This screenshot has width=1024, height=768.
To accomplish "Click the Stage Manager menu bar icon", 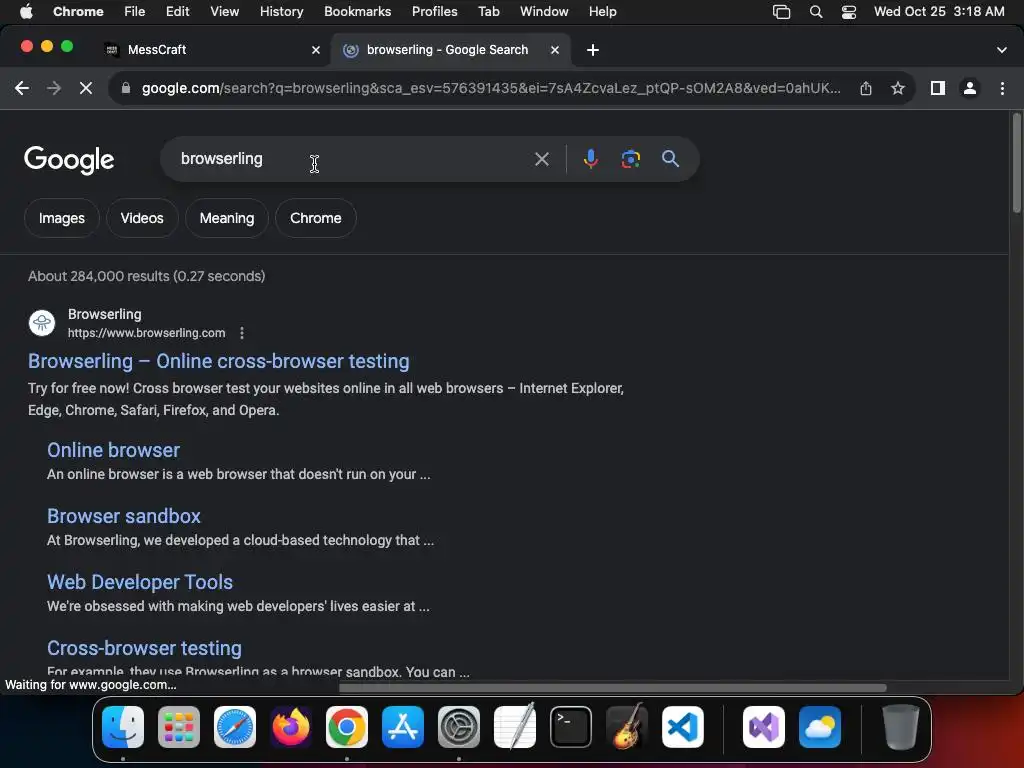I will pyautogui.click(x=781, y=12).
